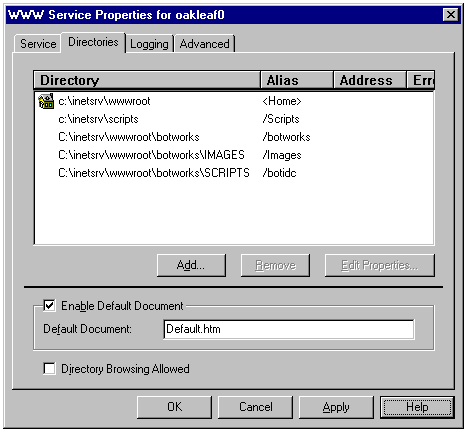Enable Directory Browsing Allowed checkbox
This screenshot has height=436, width=469.
49,369
